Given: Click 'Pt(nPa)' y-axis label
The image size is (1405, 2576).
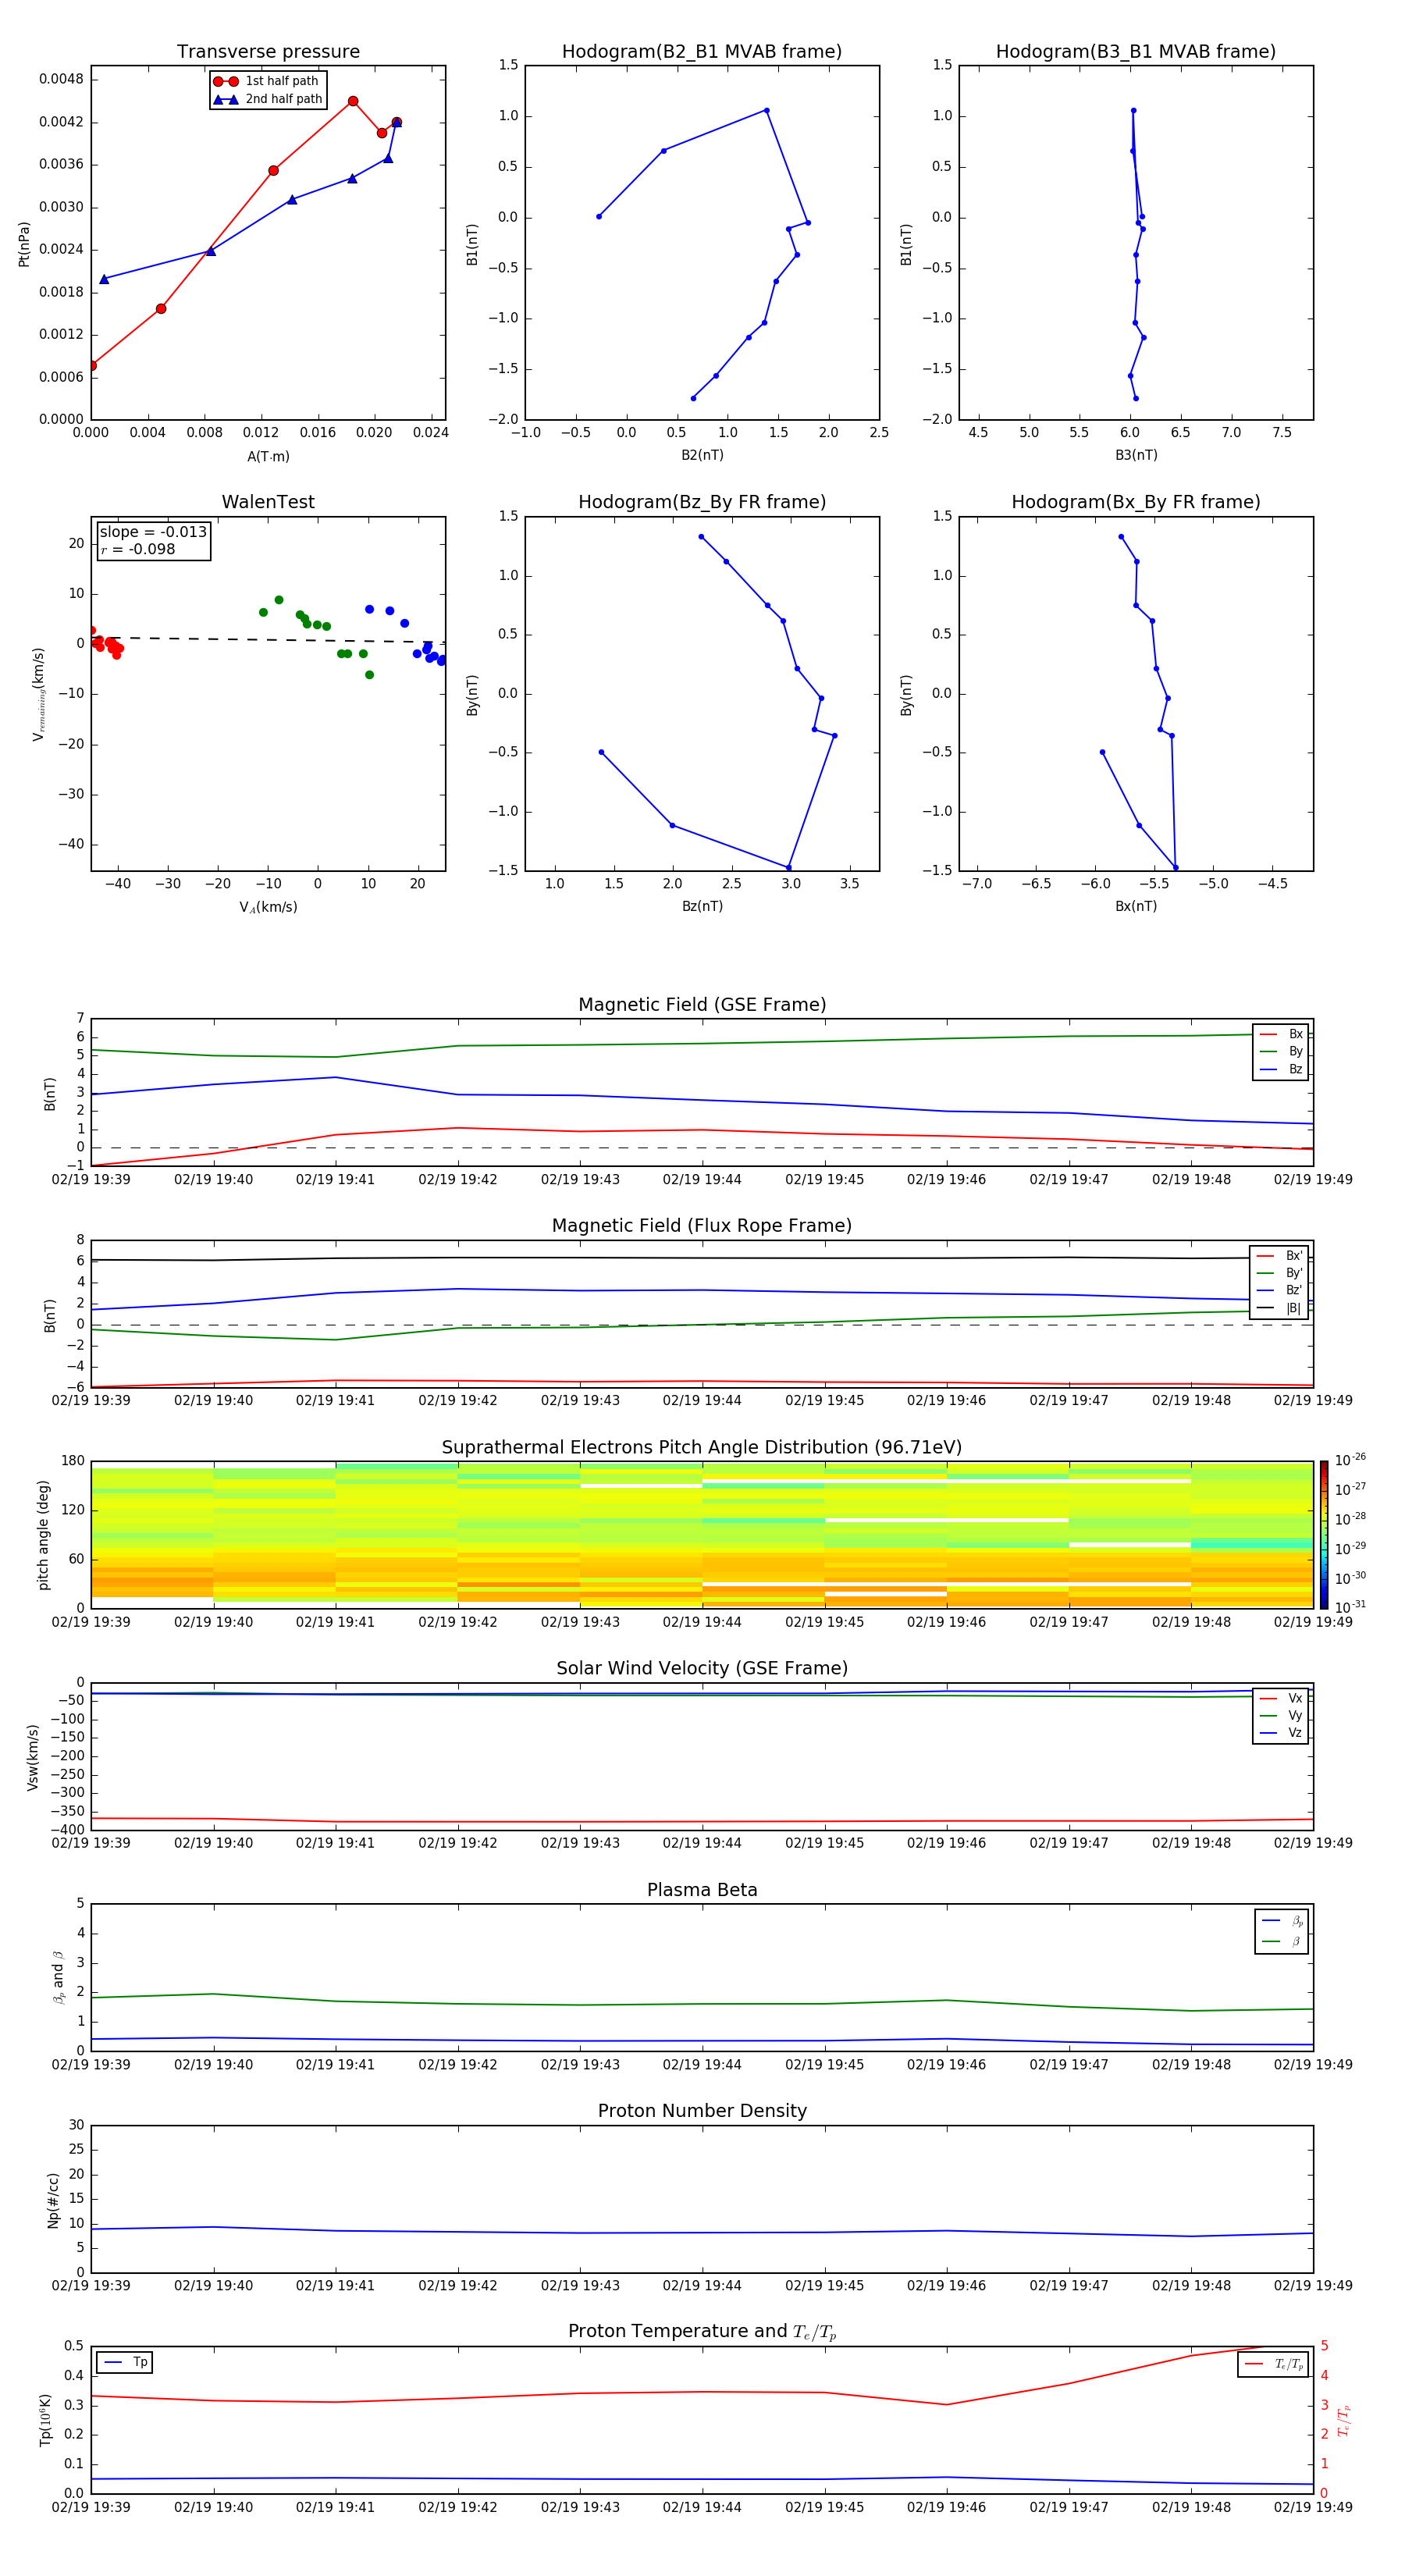Looking at the screenshot, I should pos(24,243).
